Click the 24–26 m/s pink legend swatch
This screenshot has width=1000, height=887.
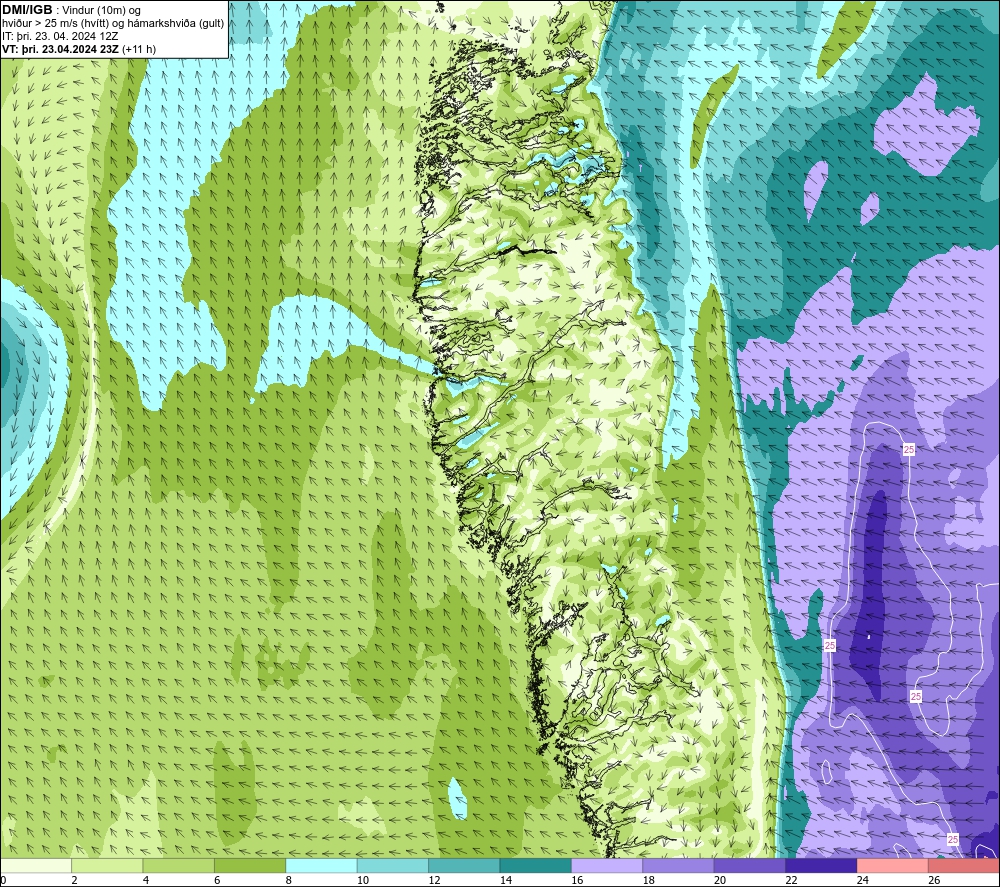point(893,865)
